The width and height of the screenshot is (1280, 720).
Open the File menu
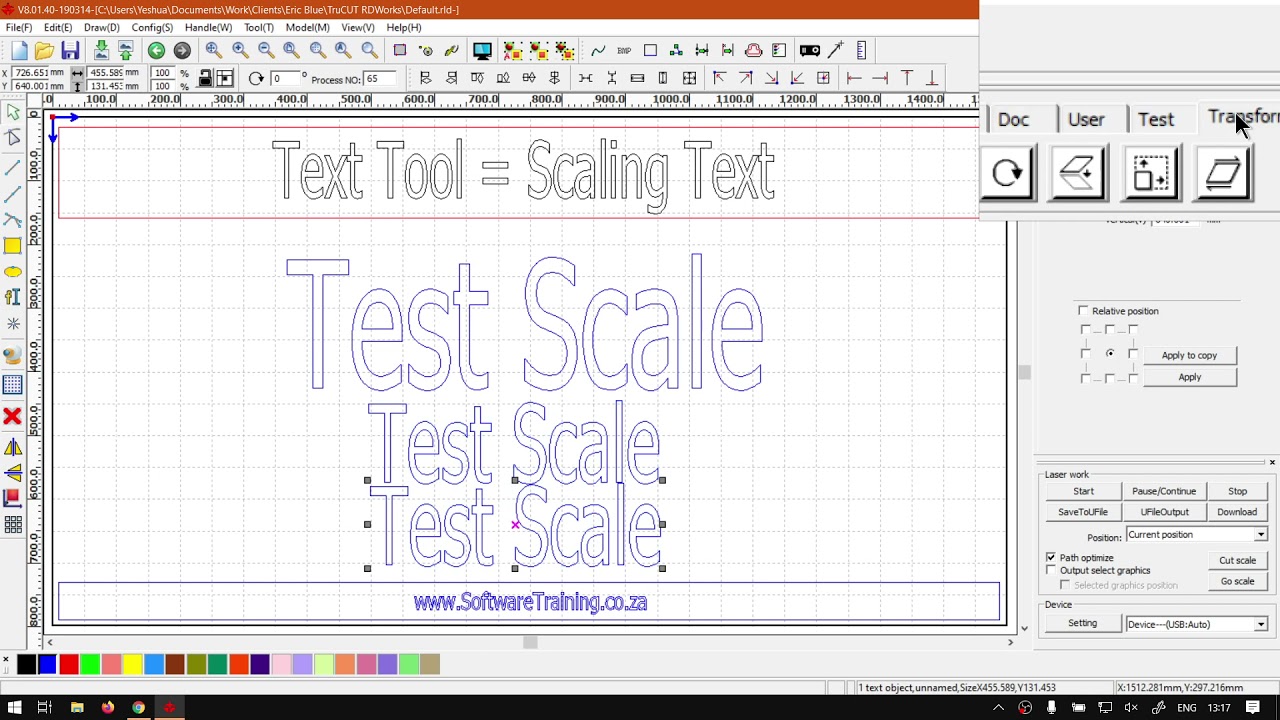[x=19, y=27]
